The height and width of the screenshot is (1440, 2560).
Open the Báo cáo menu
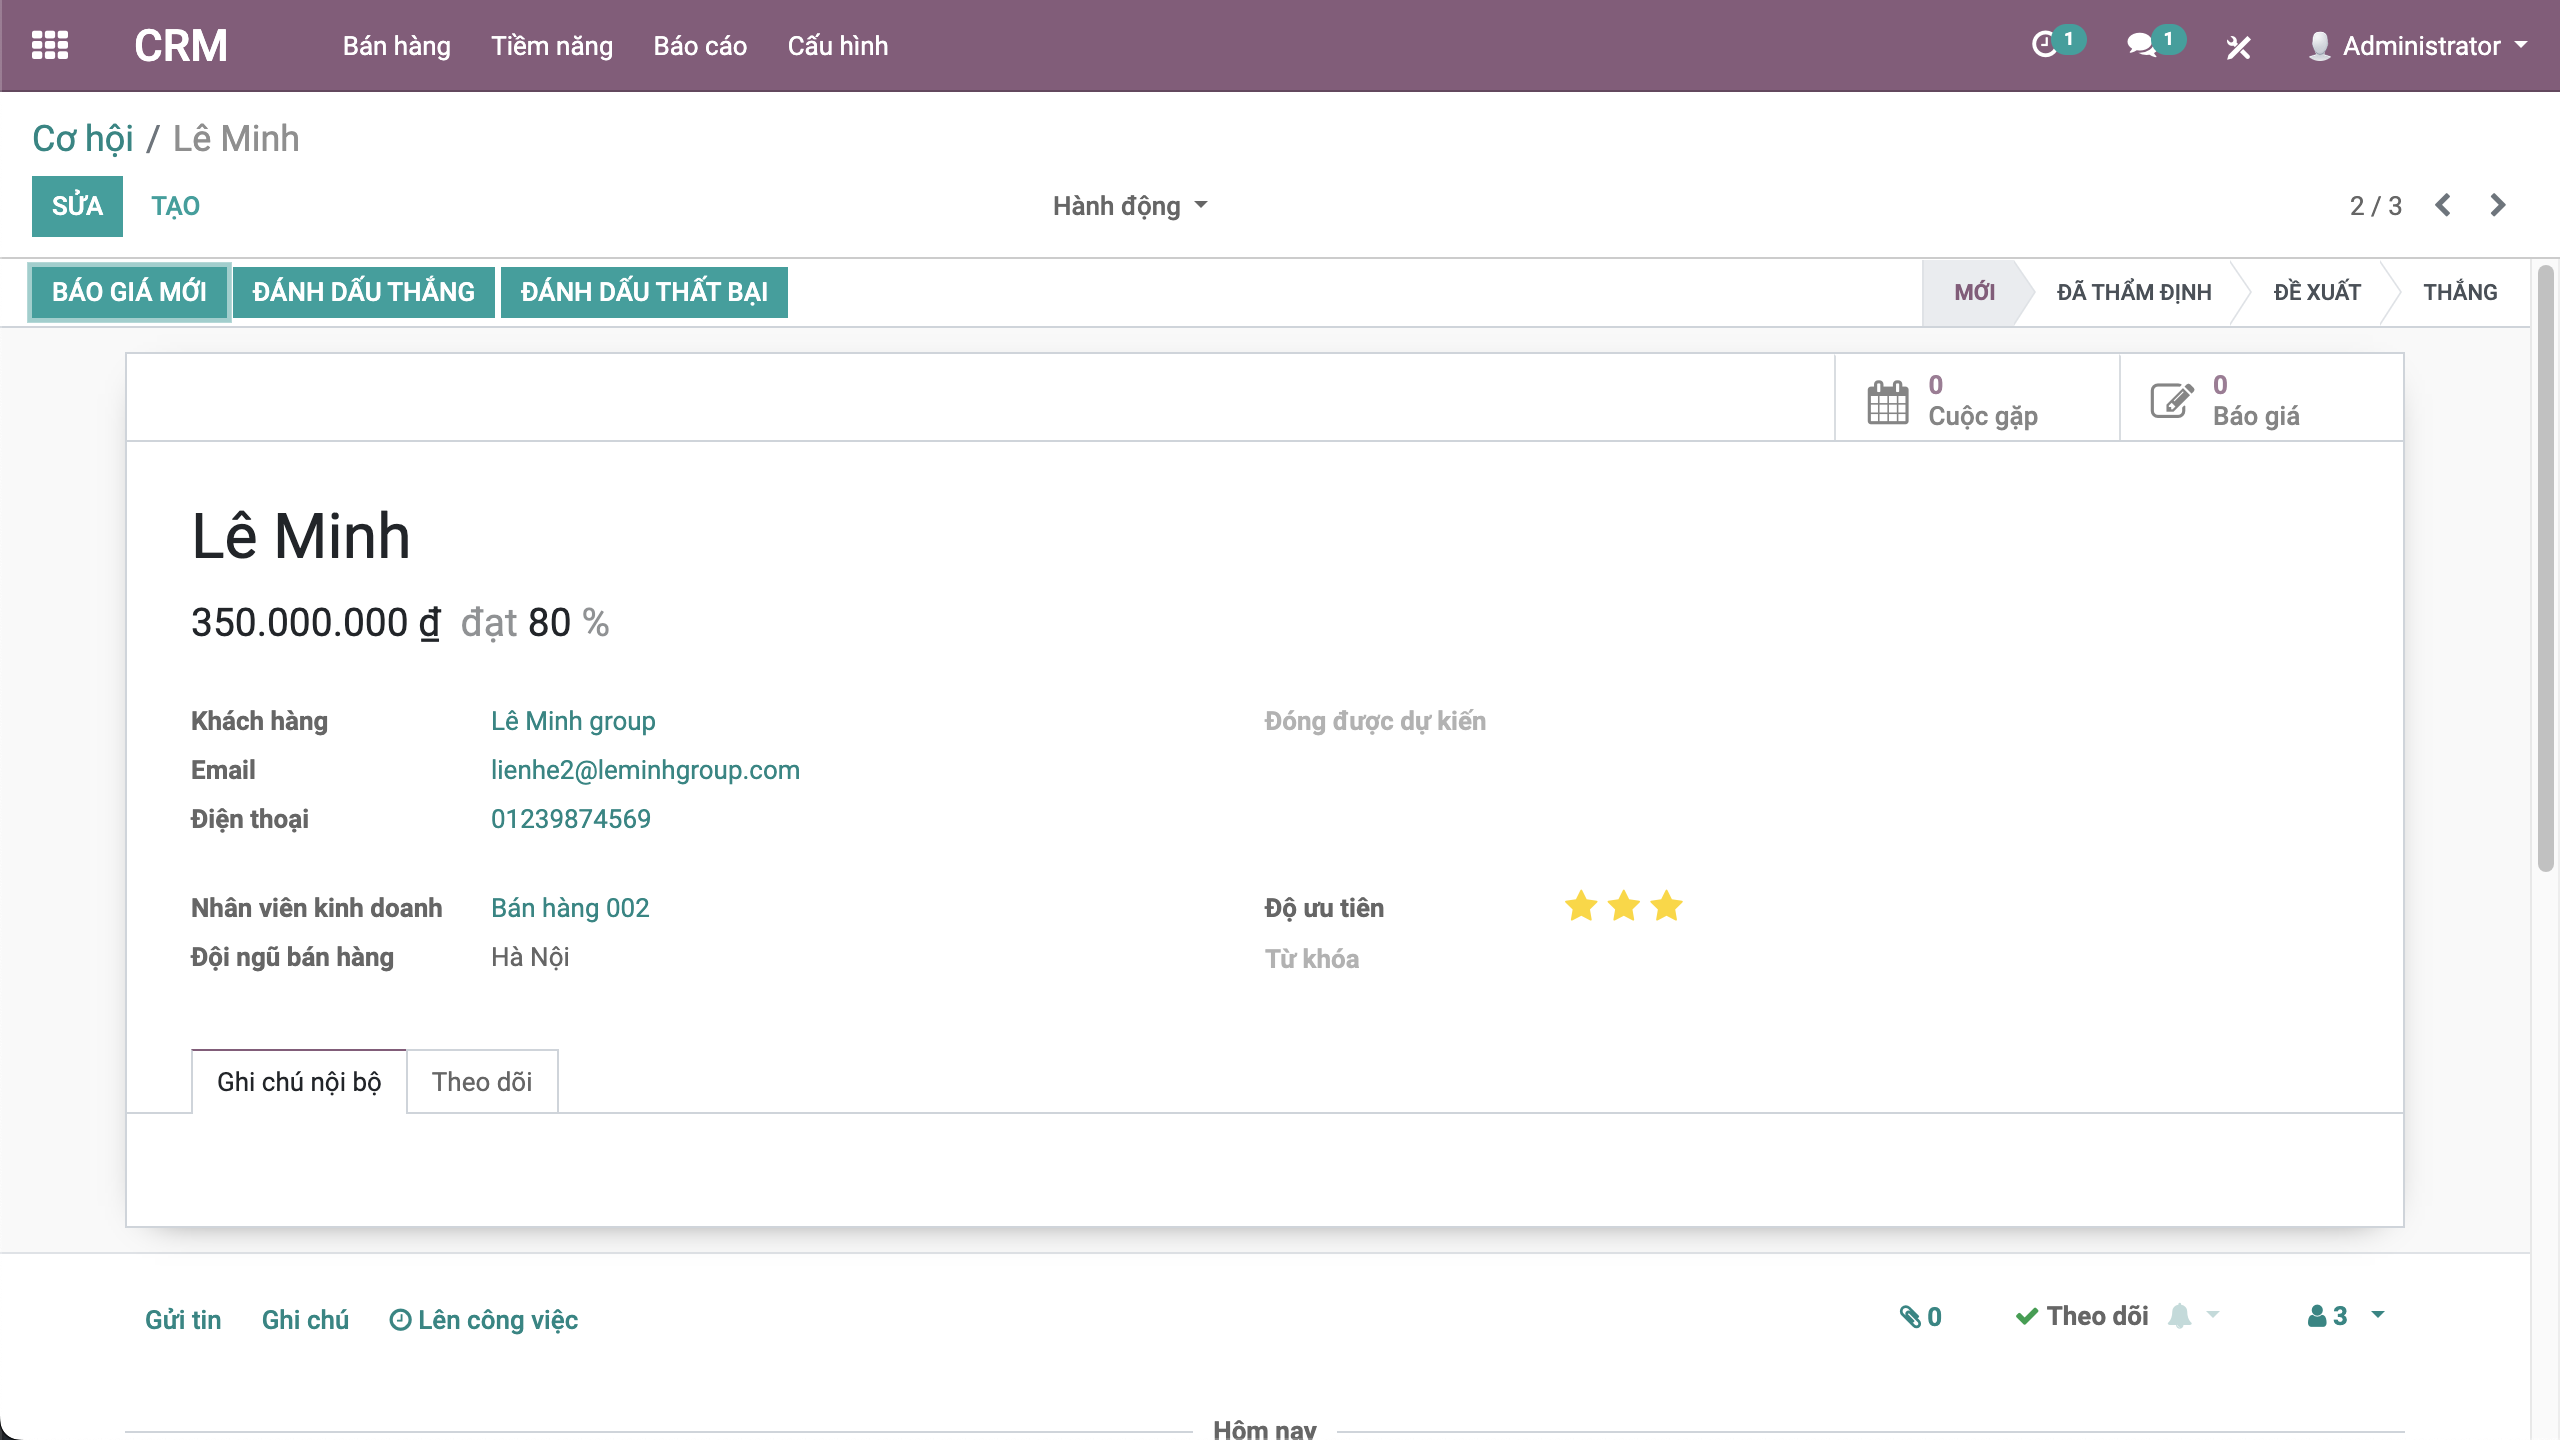pos(700,46)
